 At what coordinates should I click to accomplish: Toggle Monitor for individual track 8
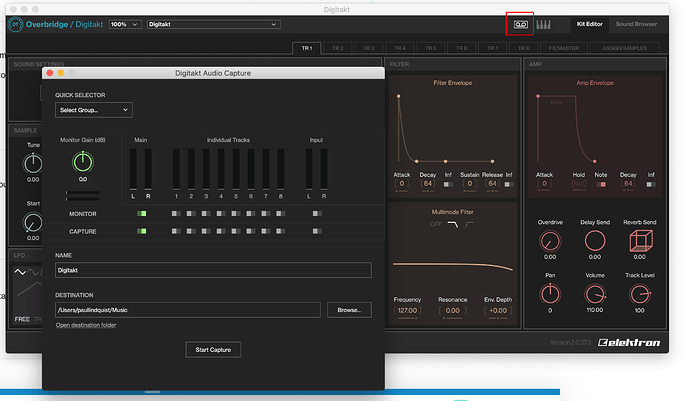280,213
